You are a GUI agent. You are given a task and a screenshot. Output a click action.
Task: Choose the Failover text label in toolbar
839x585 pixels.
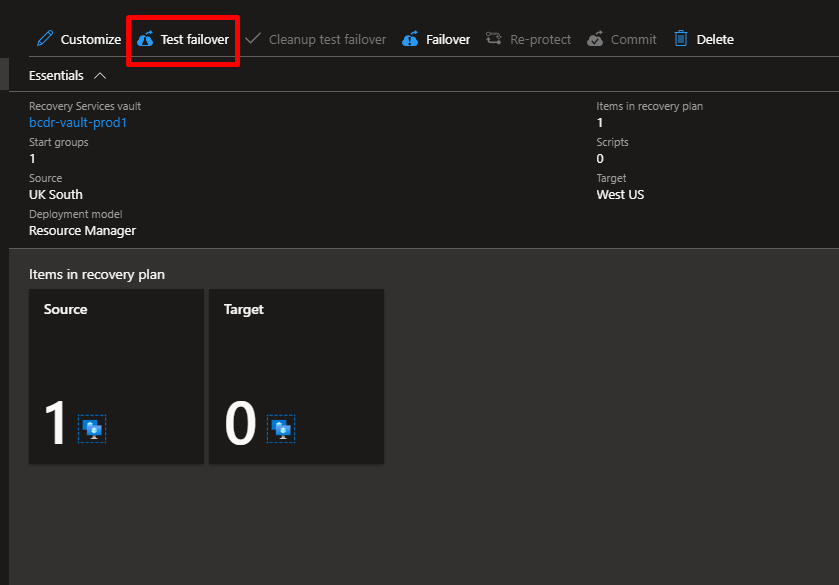click(x=448, y=40)
